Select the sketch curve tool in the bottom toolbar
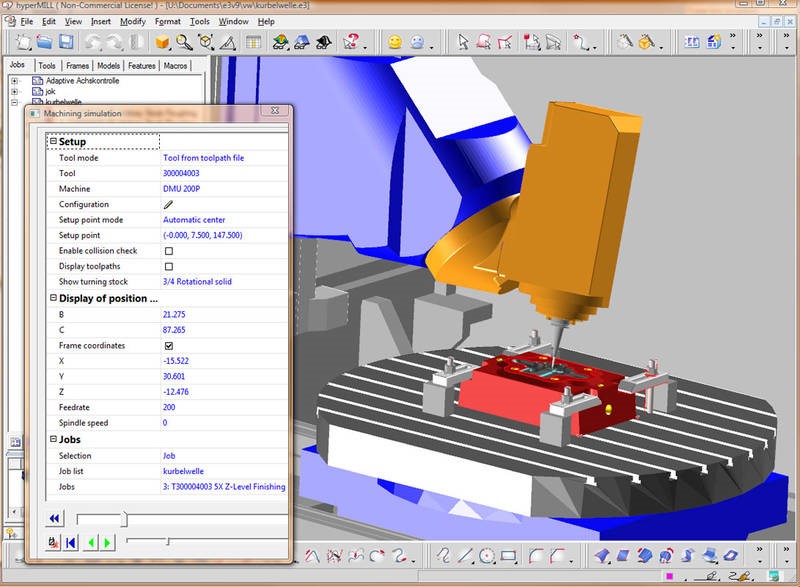This screenshot has height=587, width=800. [x=443, y=555]
